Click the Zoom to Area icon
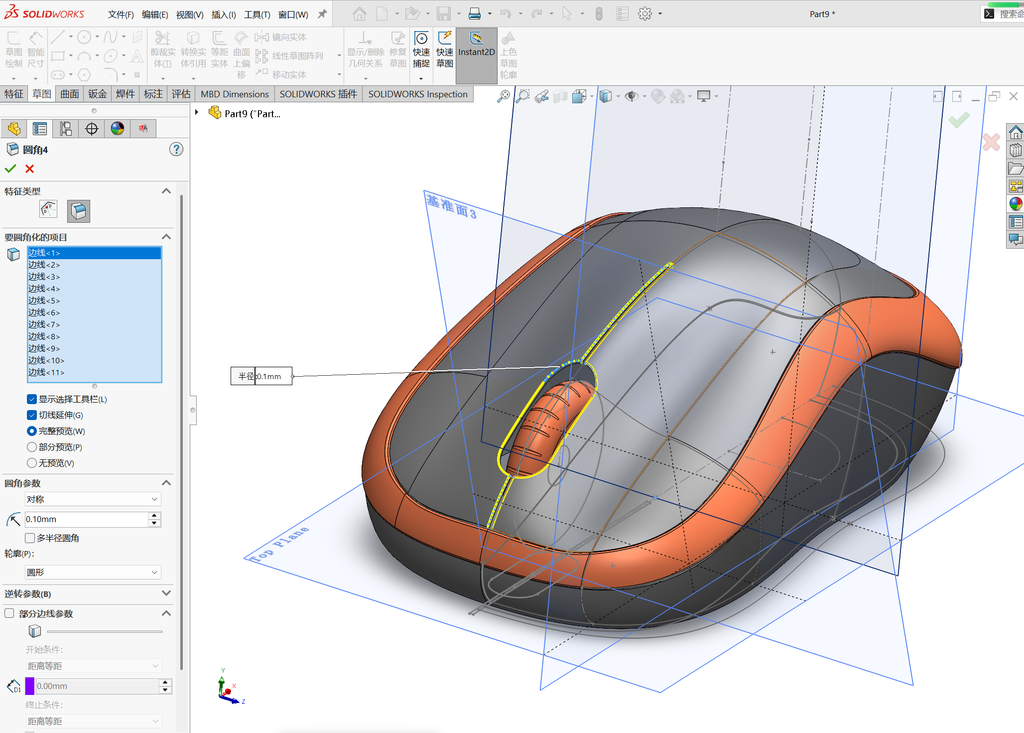 pyautogui.click(x=523, y=97)
